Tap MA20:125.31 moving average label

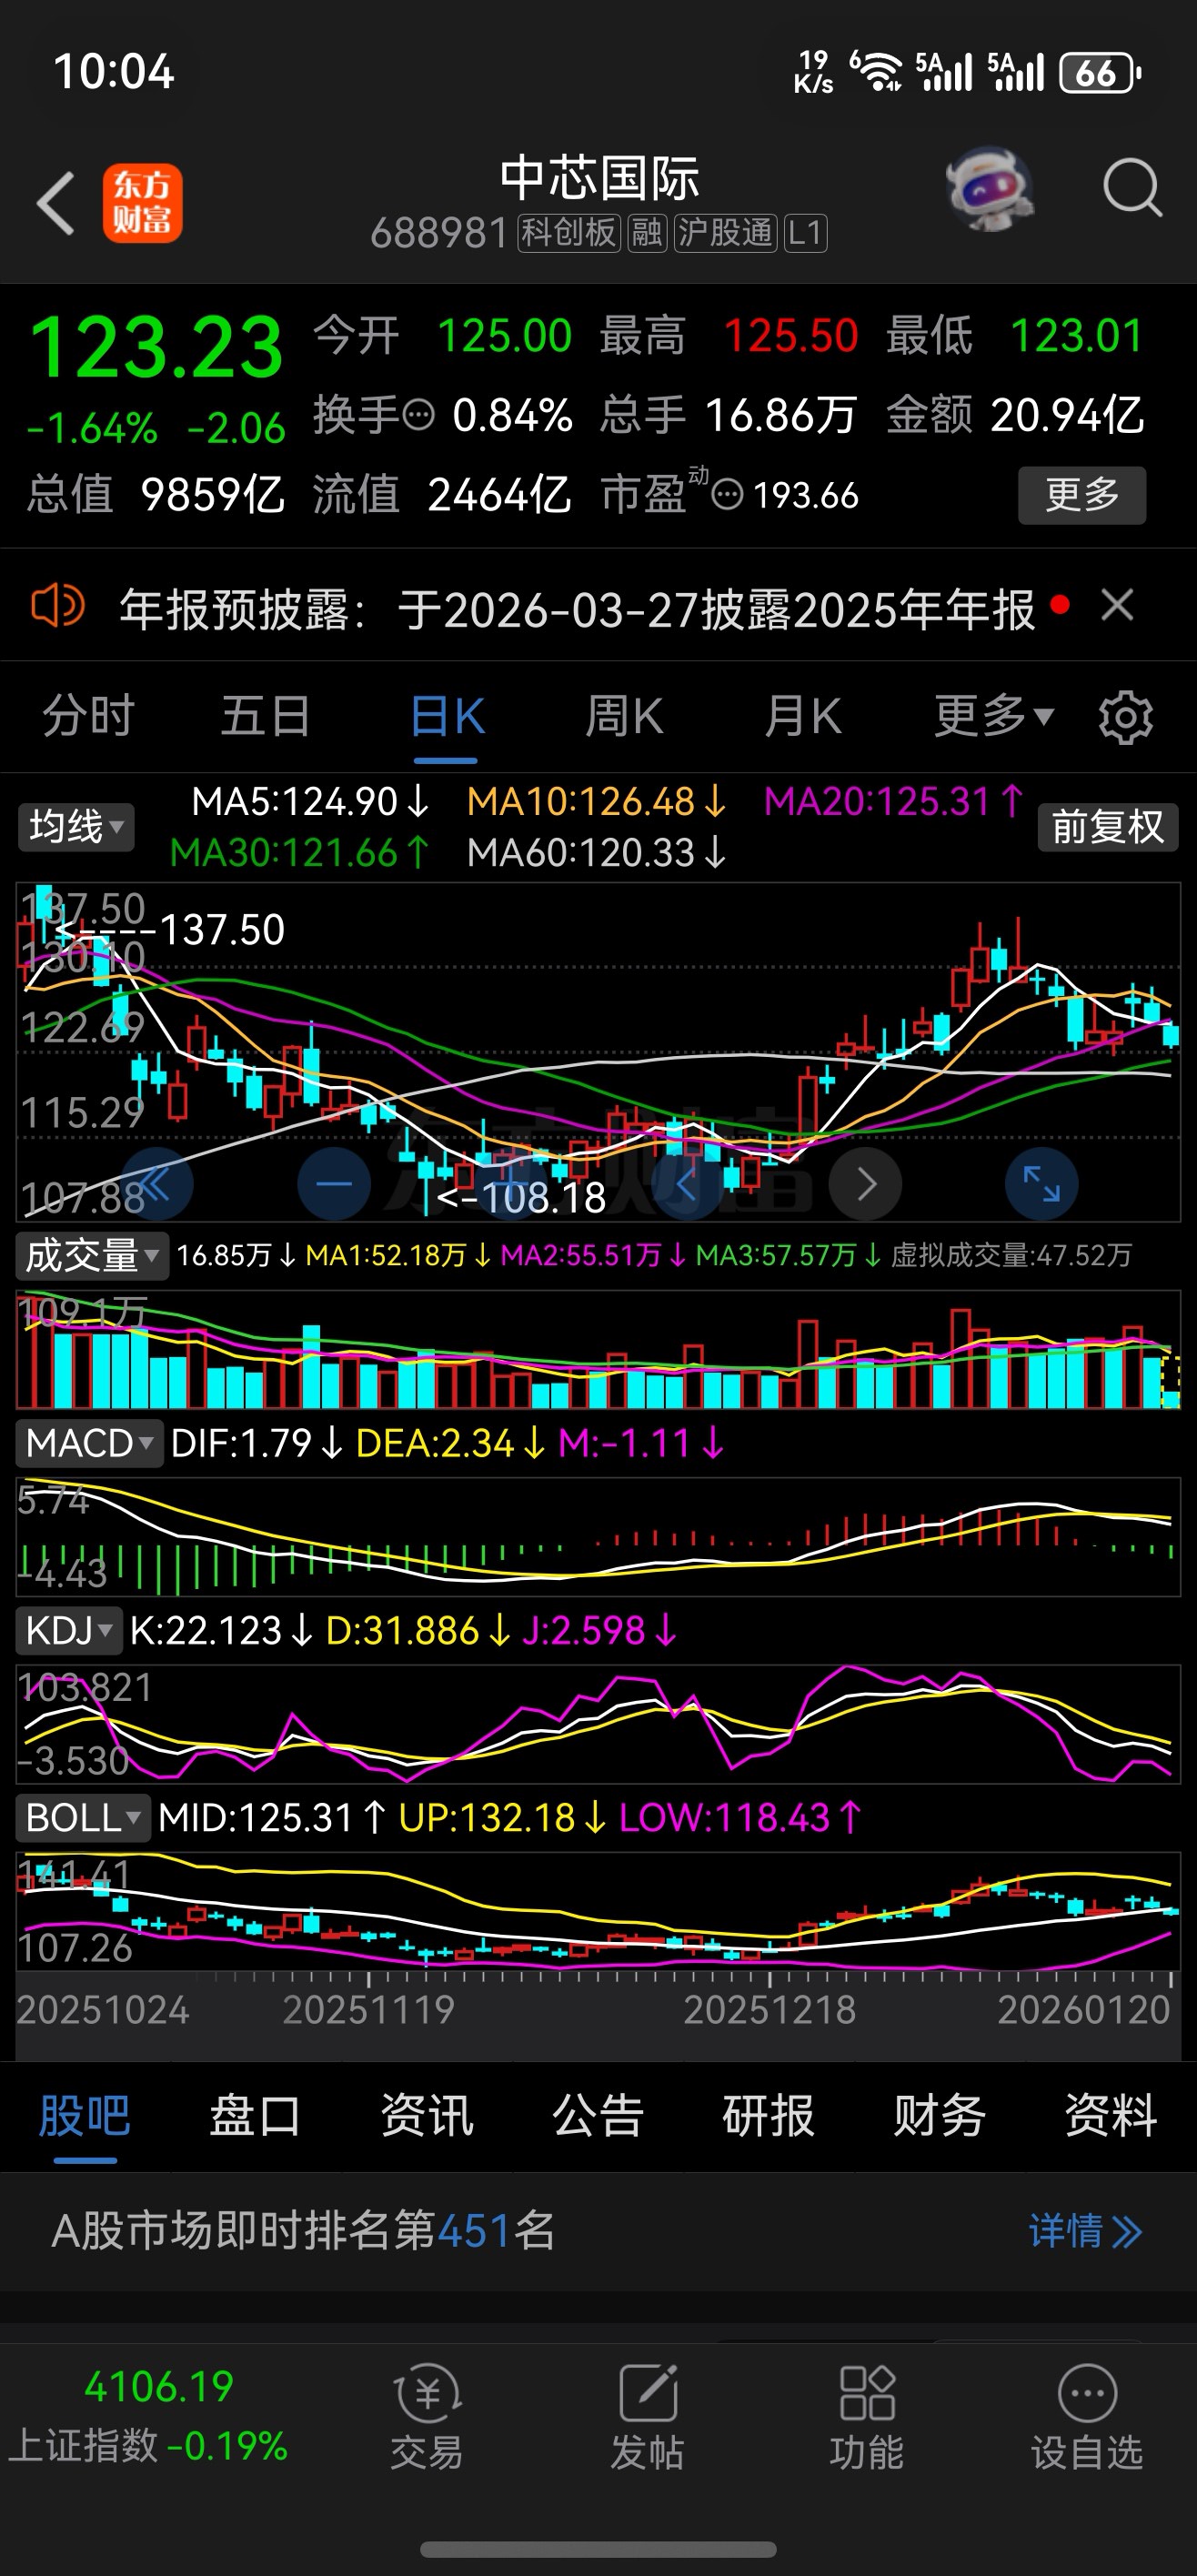click(x=894, y=801)
